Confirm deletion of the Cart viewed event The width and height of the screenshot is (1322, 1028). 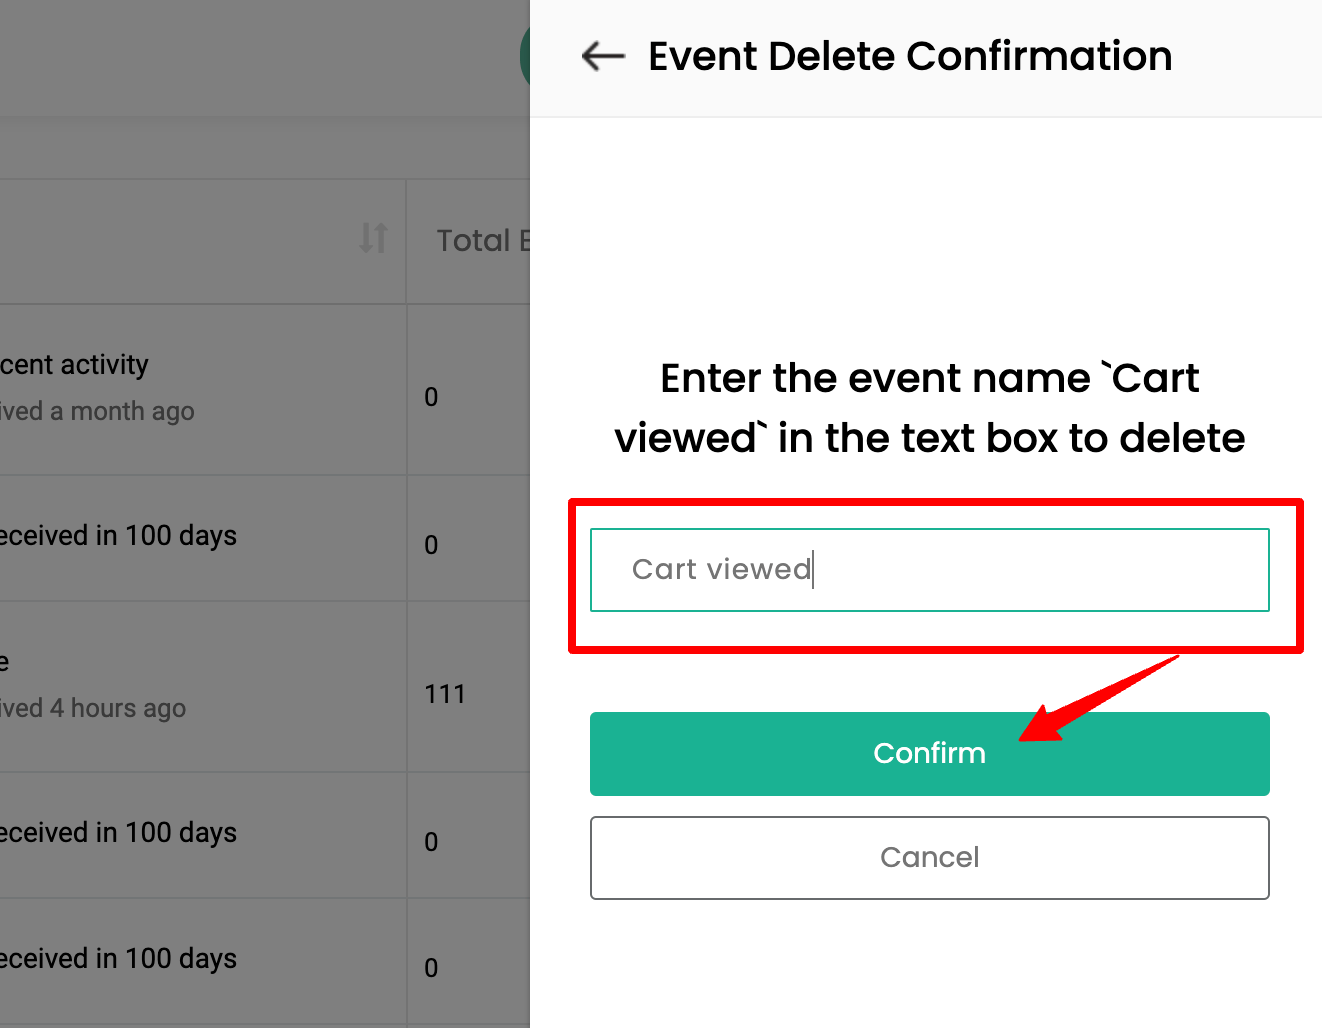click(x=929, y=753)
